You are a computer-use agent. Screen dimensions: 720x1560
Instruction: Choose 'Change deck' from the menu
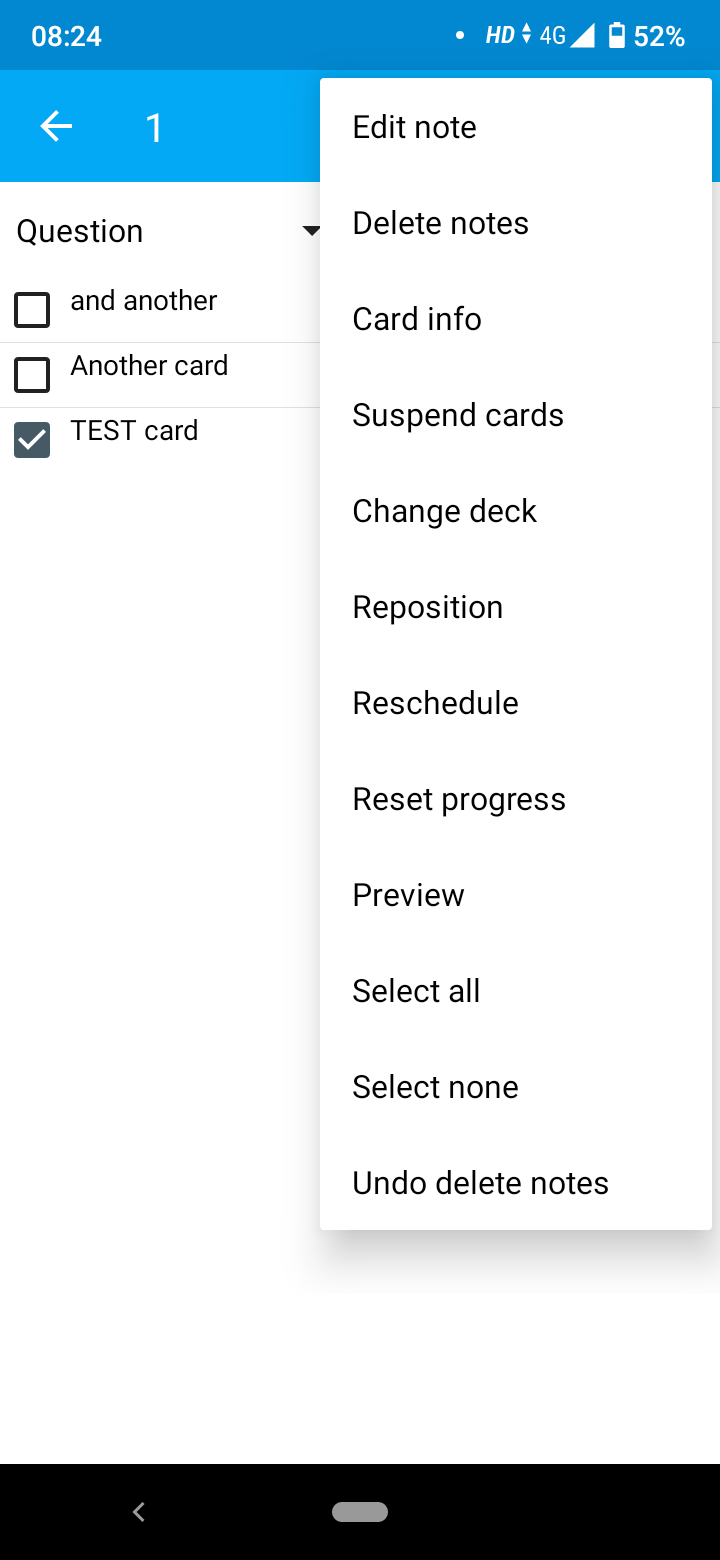pos(444,511)
